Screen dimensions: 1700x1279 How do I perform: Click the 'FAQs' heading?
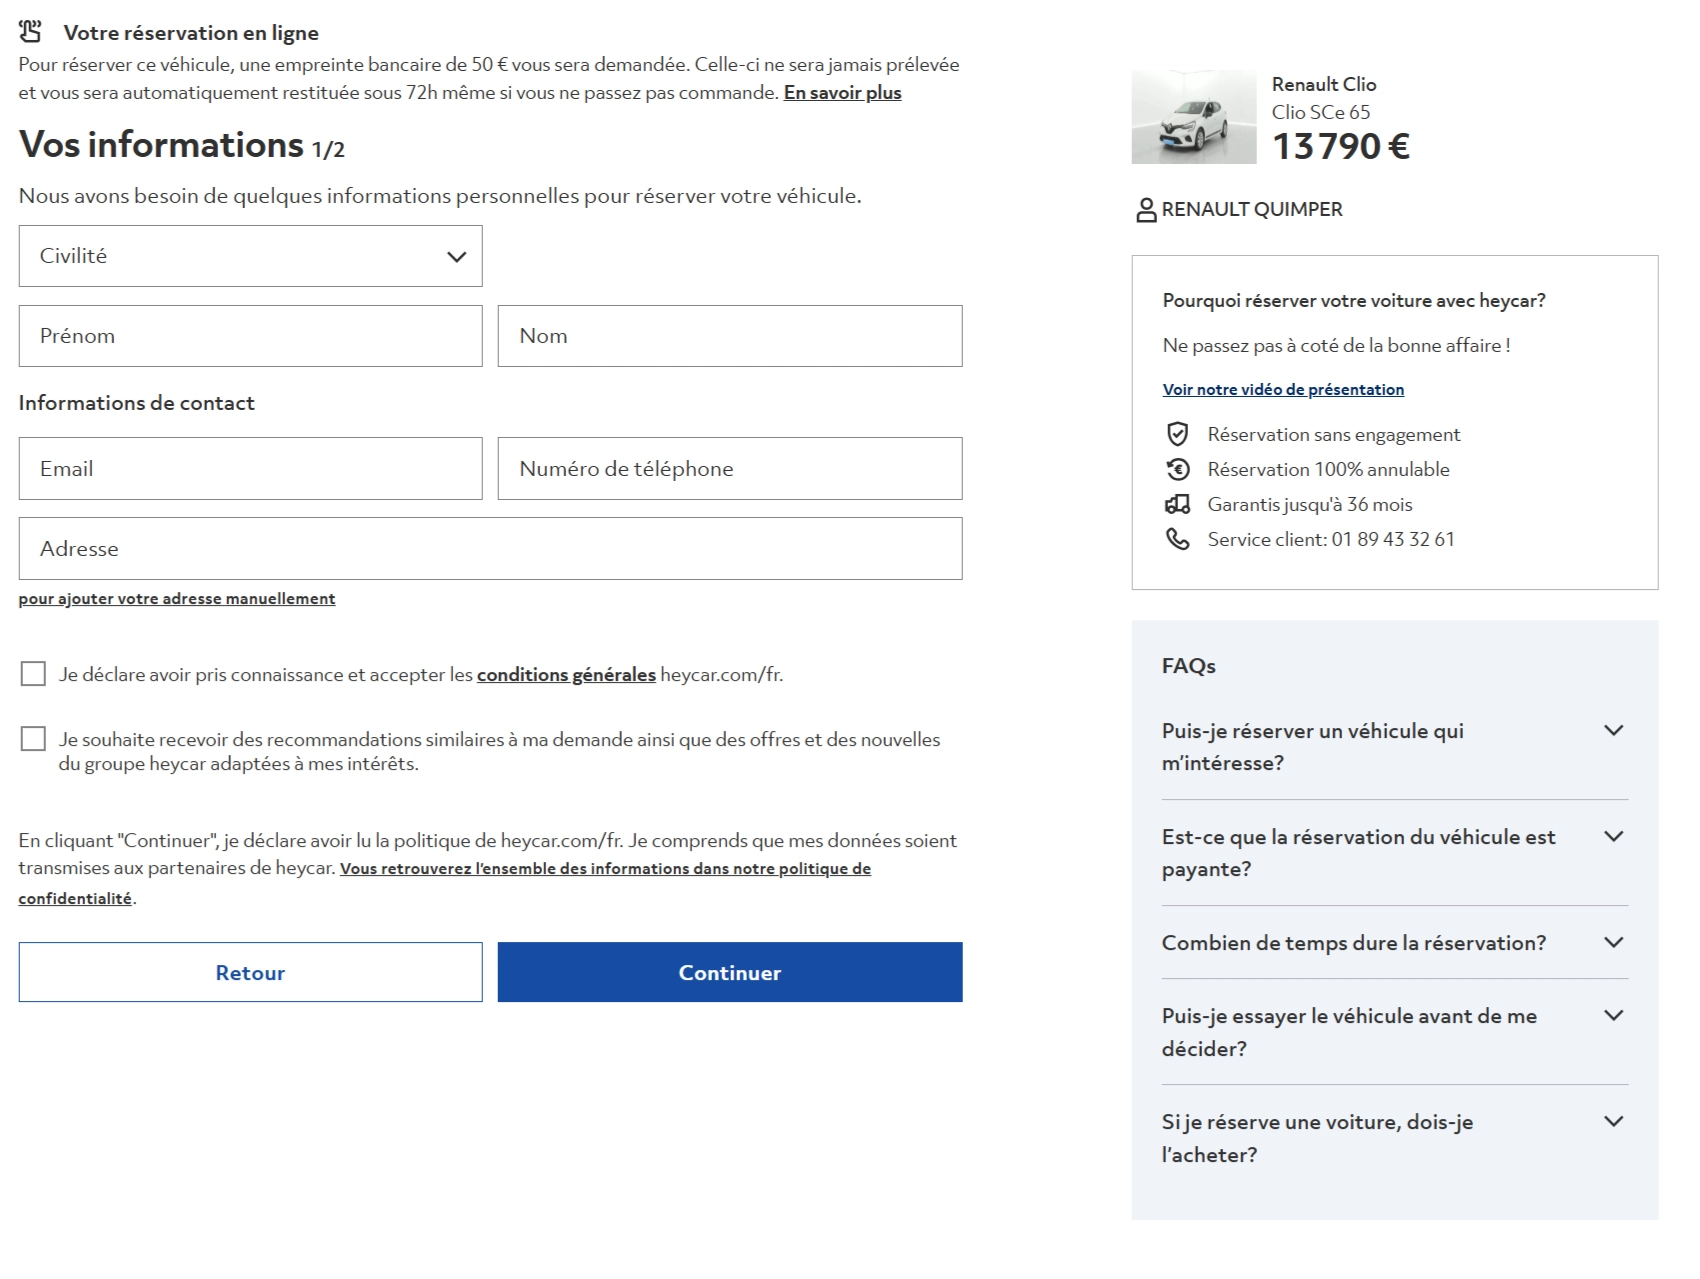coord(1189,666)
